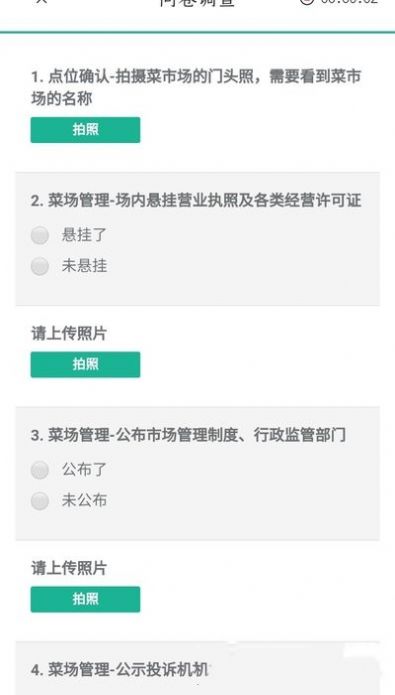Tap question 1 点位确认 heading text
This screenshot has width=395, height=695.
click(196, 87)
